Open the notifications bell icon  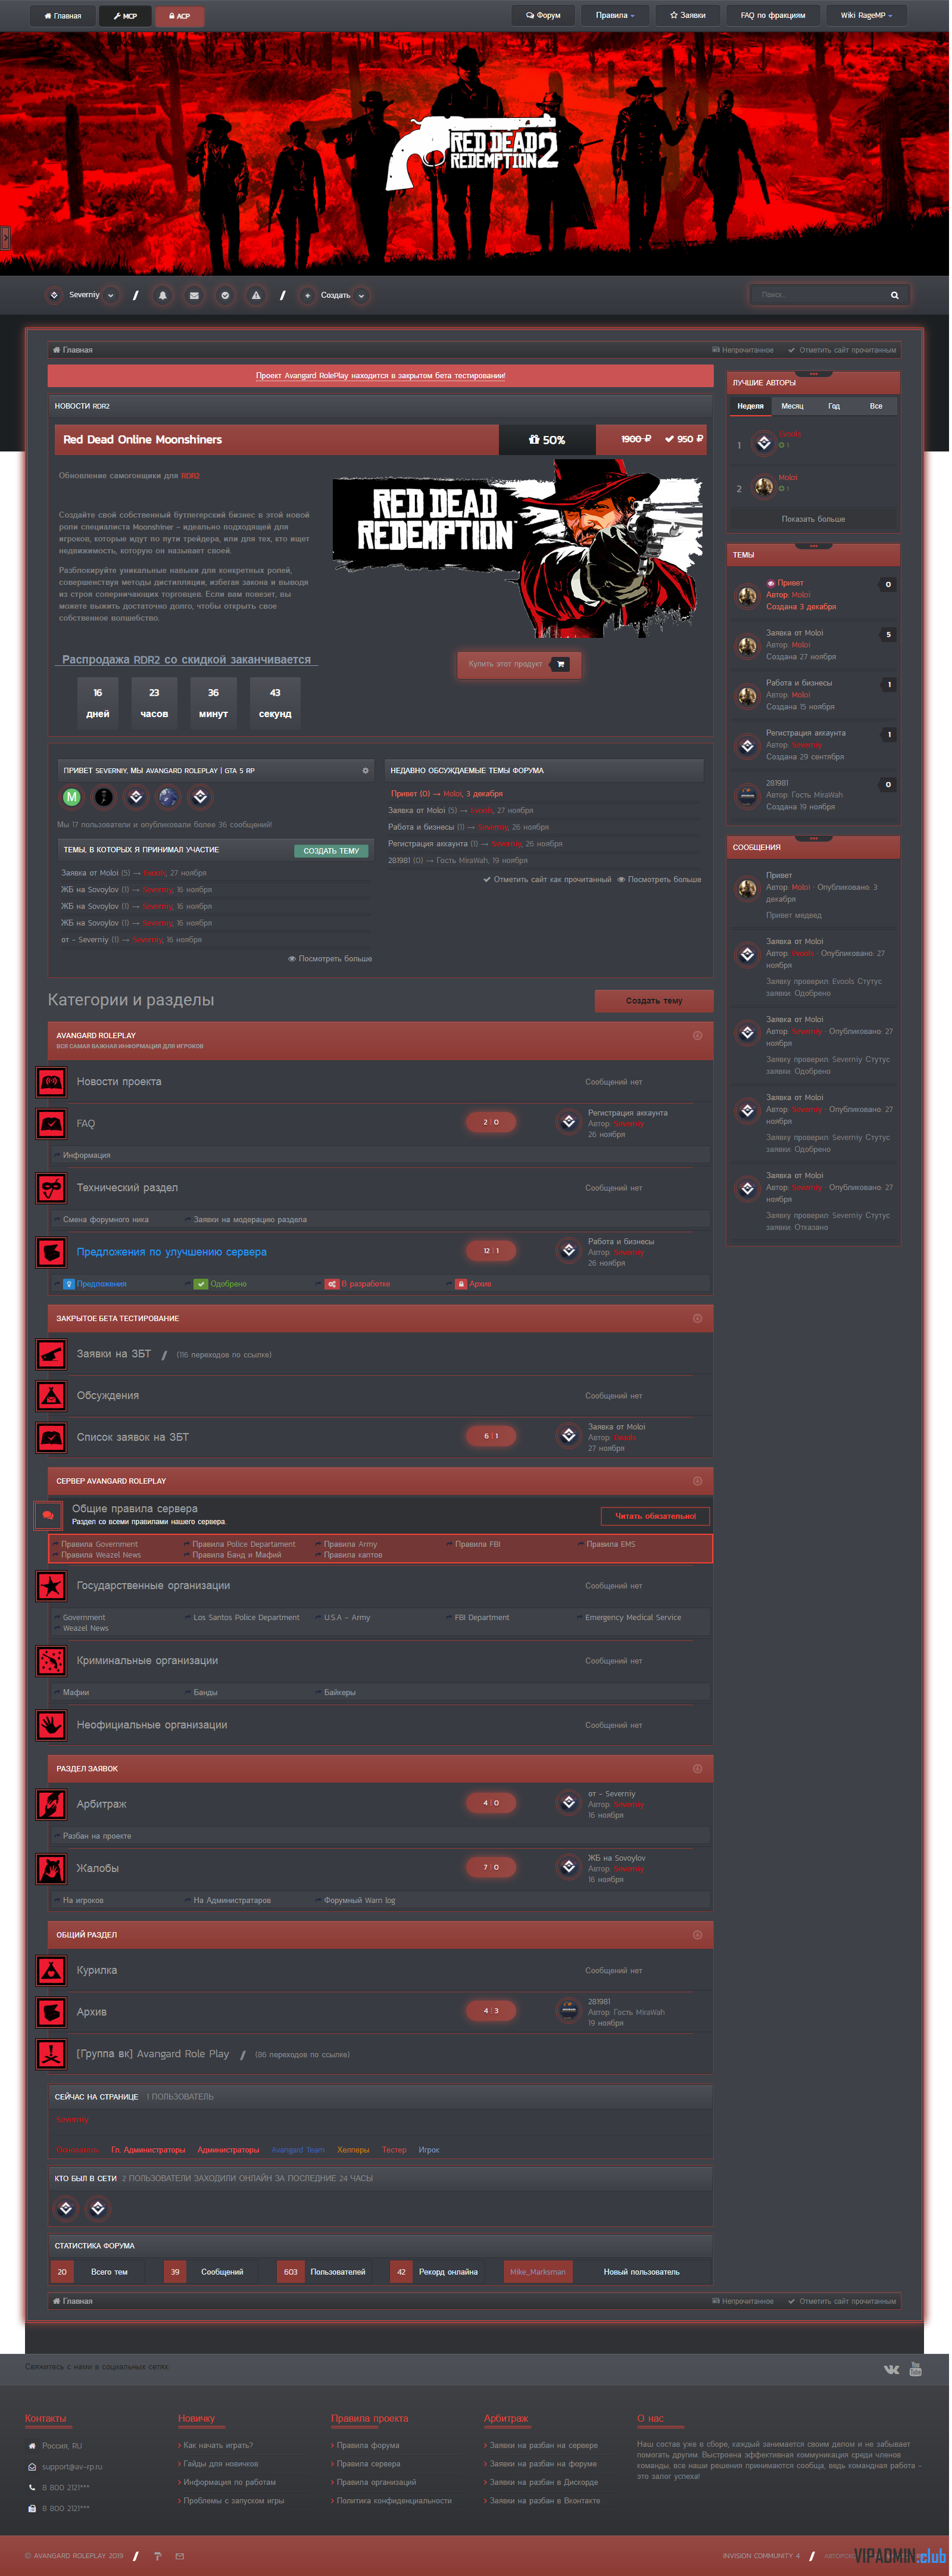point(163,296)
